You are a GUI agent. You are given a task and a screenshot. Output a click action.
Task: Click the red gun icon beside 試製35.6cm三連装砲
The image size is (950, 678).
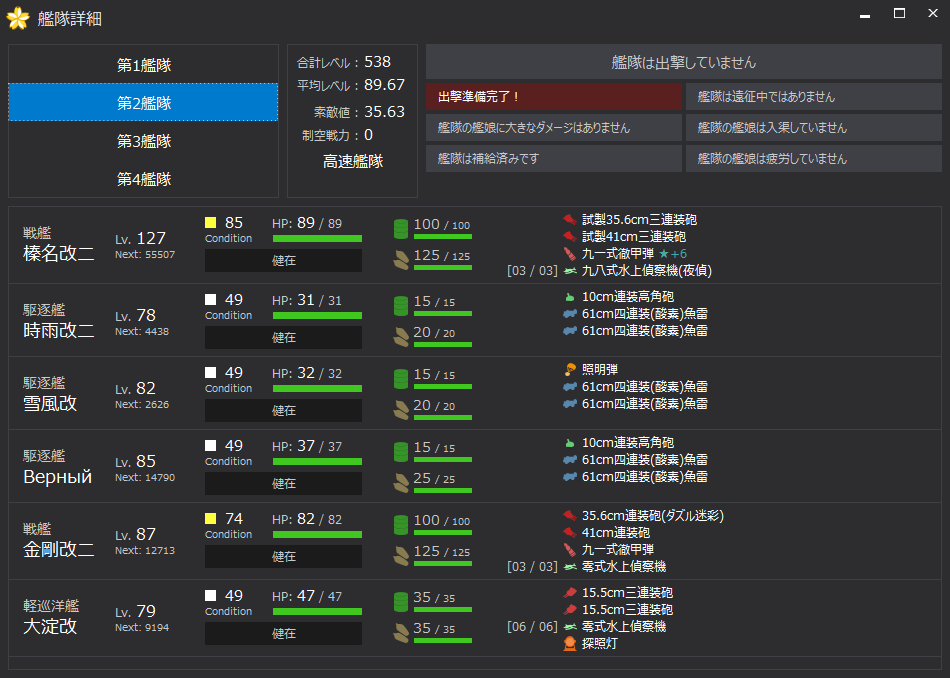pyautogui.click(x=570, y=219)
